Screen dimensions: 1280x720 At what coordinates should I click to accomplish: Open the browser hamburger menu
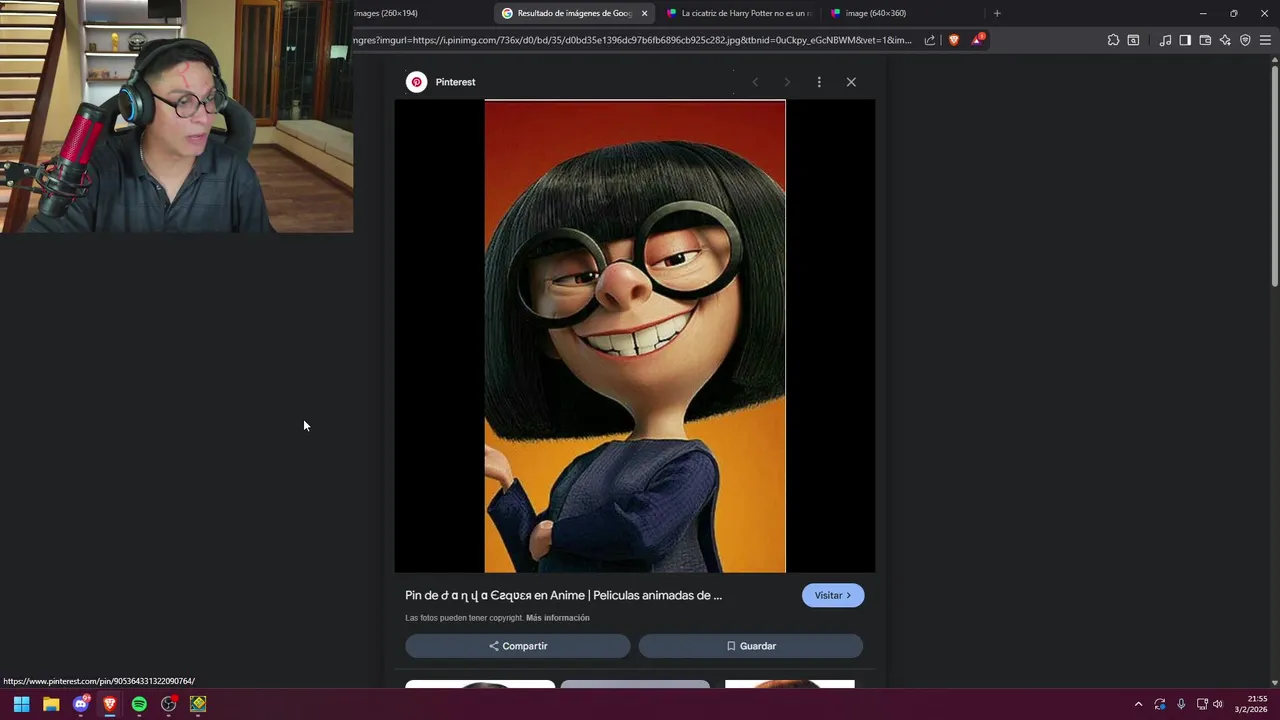point(1265,40)
